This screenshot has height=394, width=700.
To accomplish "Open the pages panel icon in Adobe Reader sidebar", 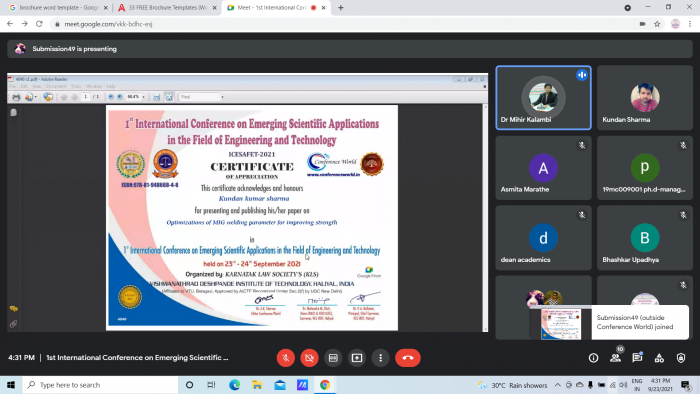I will (13, 112).
